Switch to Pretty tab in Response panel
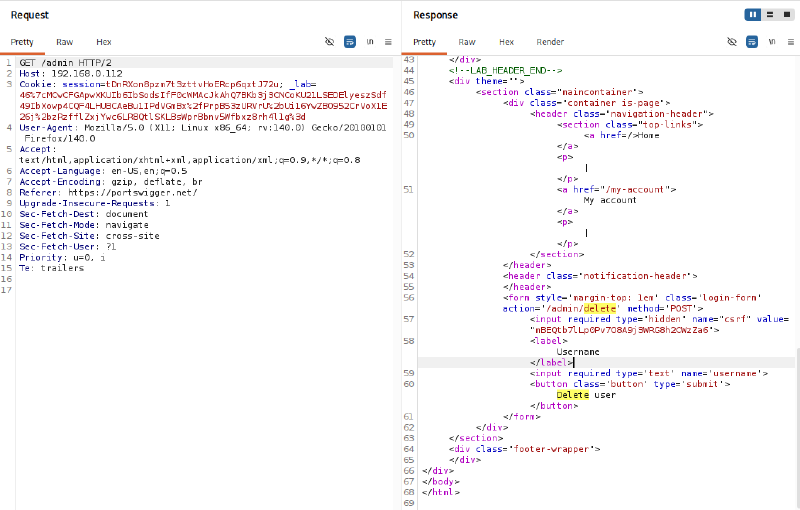This screenshot has height=510, width=800. pyautogui.click(x=424, y=42)
